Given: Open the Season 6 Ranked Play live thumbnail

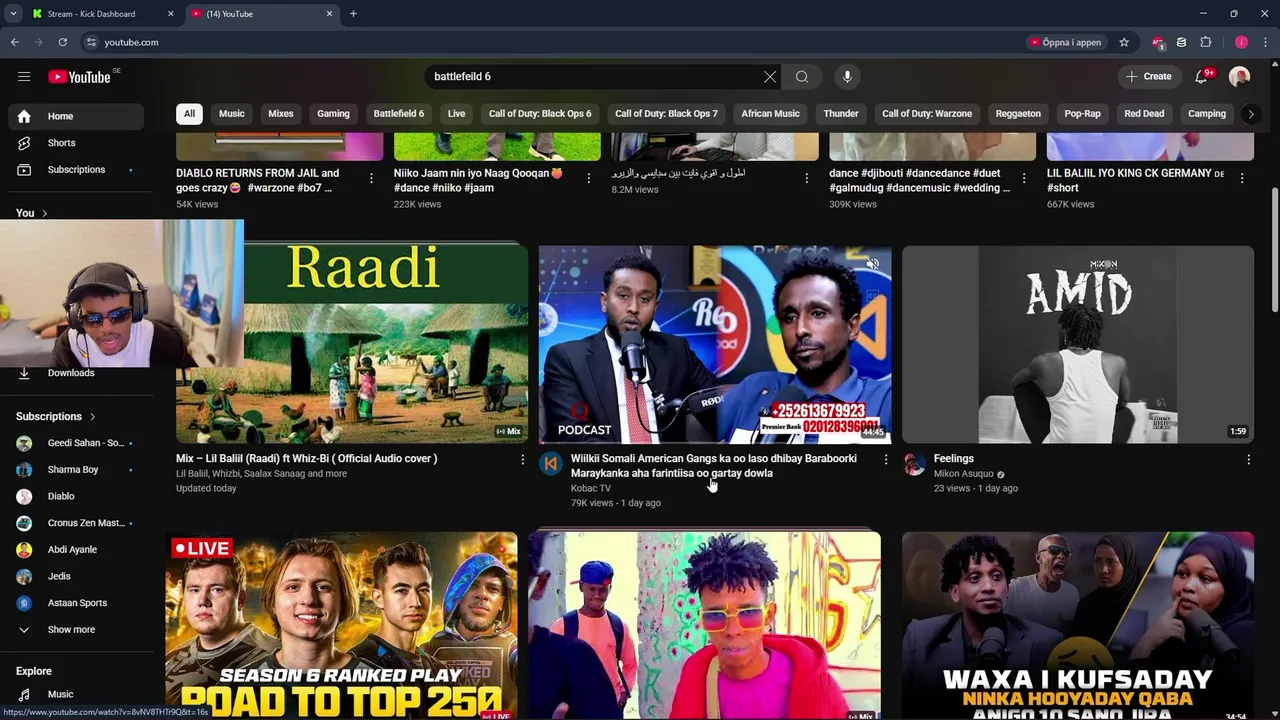Looking at the screenshot, I should point(341,626).
